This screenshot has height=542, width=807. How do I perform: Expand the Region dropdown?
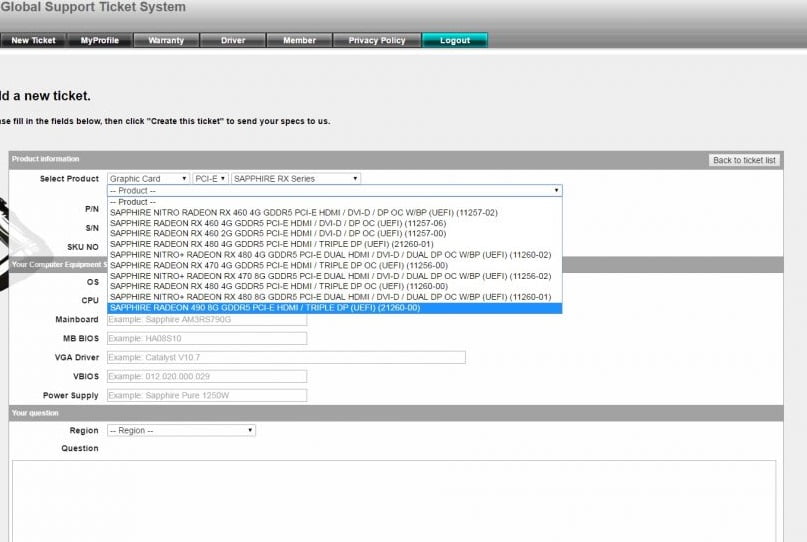coord(180,431)
